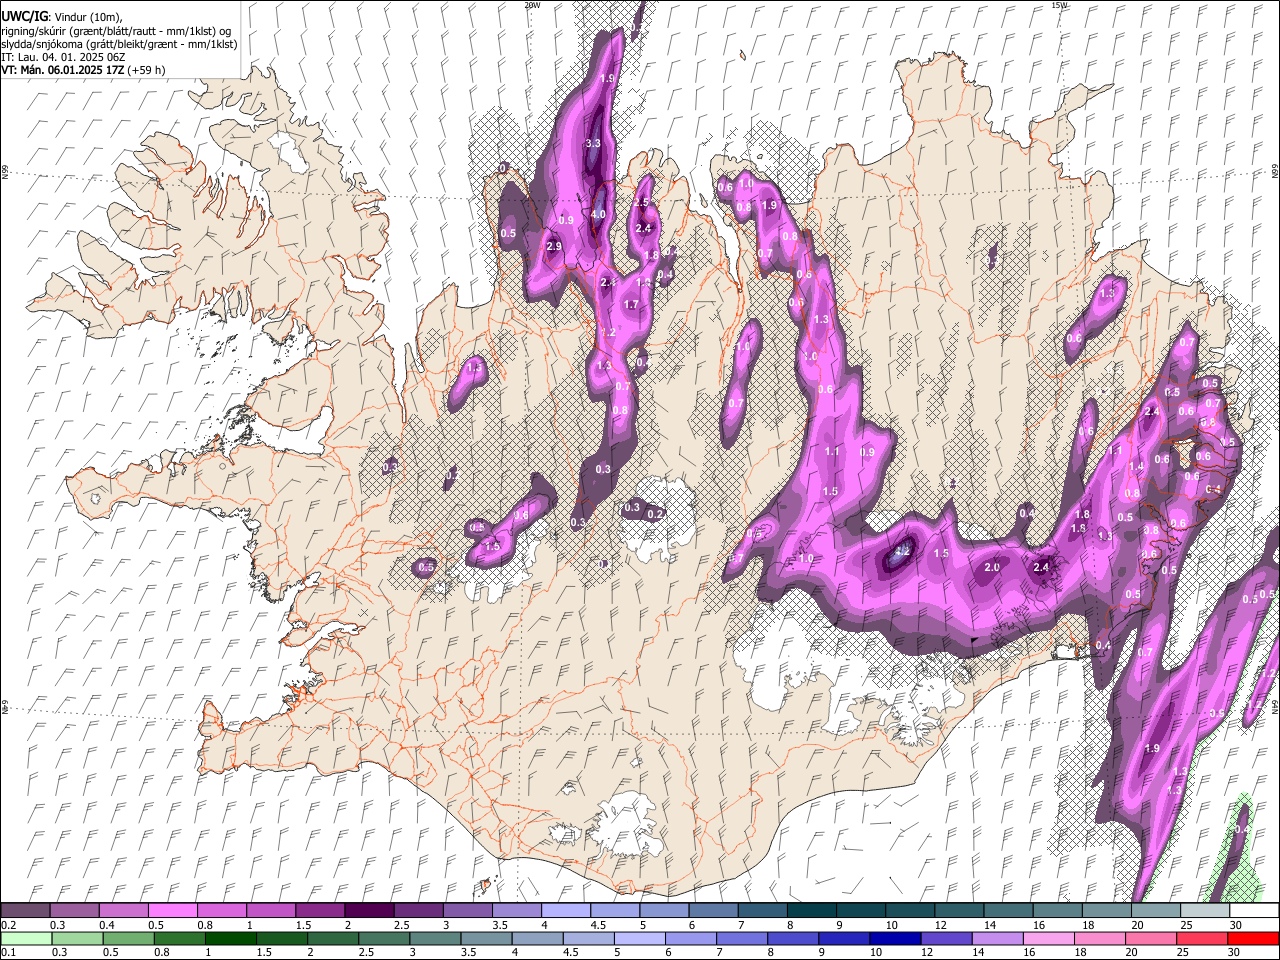Select the light lavender 4 swatch in upper scale
Screen dimensions: 1280x960
point(566,910)
